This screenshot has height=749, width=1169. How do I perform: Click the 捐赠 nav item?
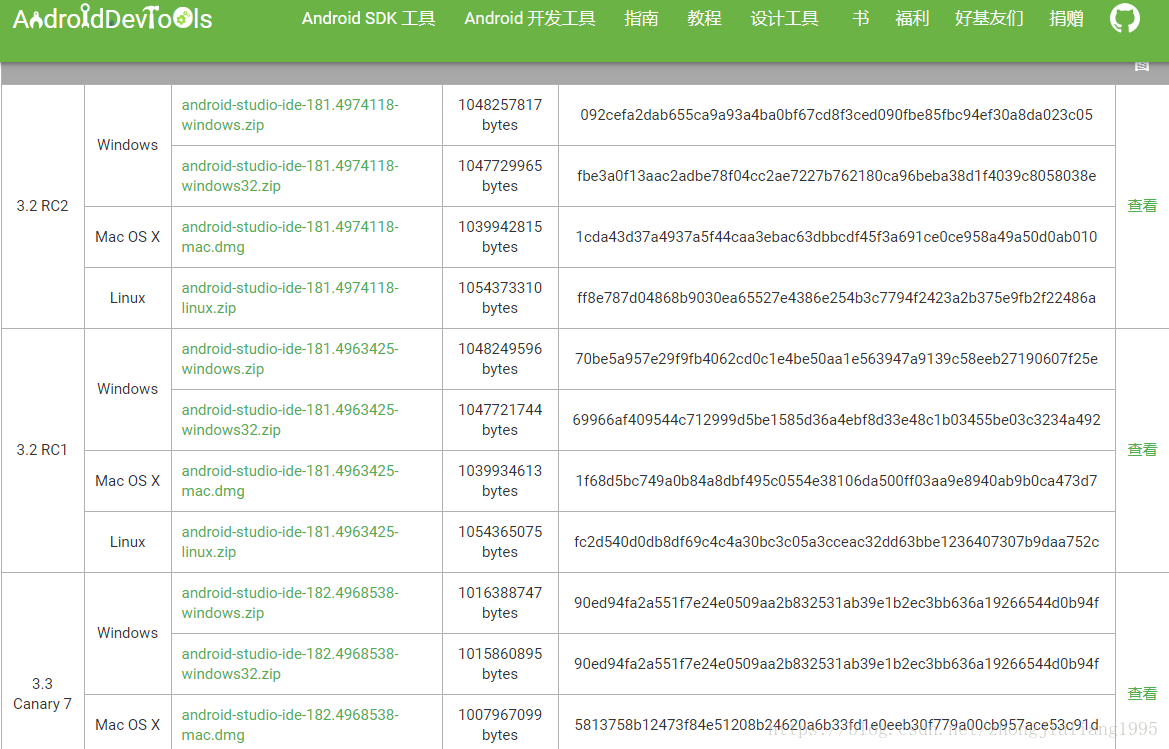[1066, 19]
